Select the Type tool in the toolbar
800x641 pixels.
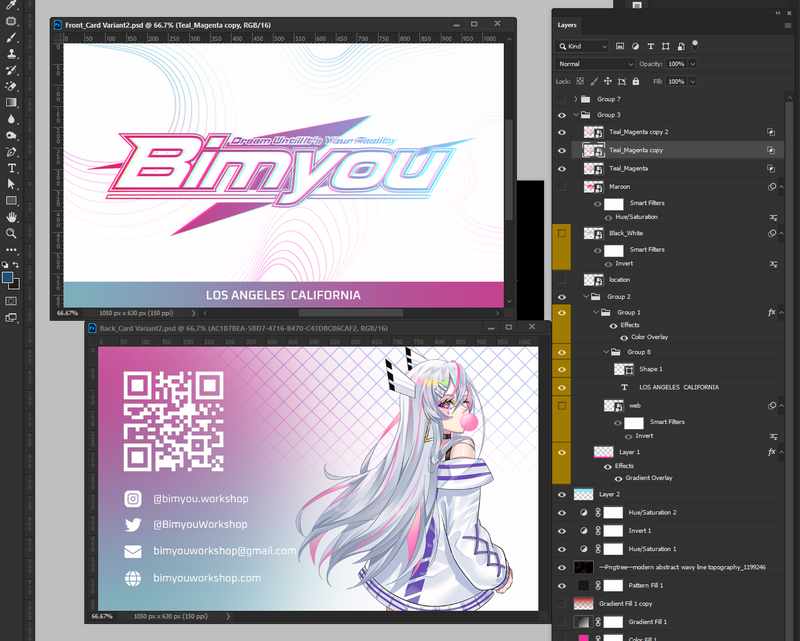pos(12,168)
